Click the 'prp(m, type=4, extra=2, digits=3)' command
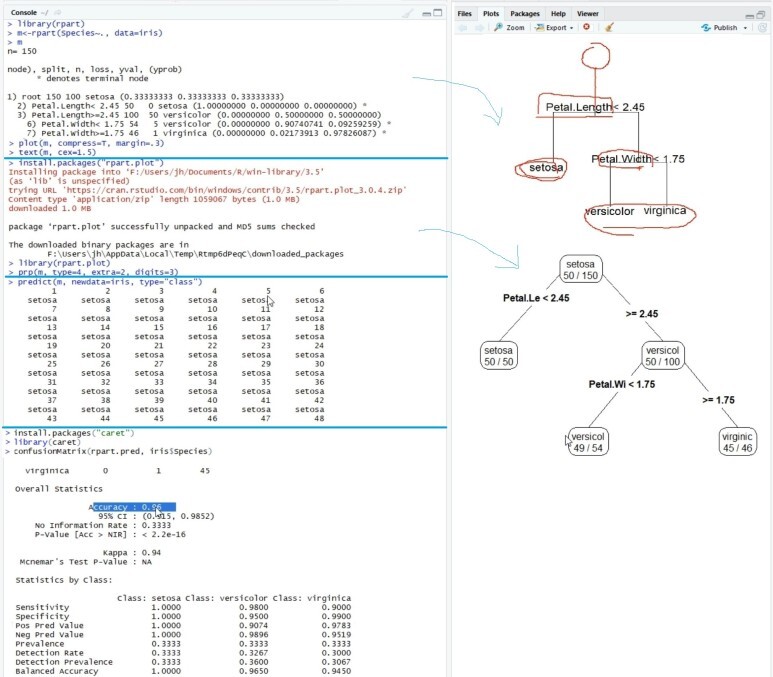Image resolution: width=773 pixels, height=677 pixels. click(94, 272)
